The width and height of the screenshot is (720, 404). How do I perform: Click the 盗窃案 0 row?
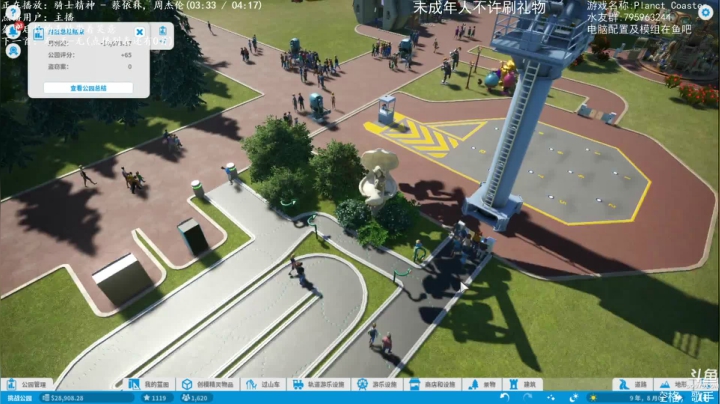coord(90,67)
